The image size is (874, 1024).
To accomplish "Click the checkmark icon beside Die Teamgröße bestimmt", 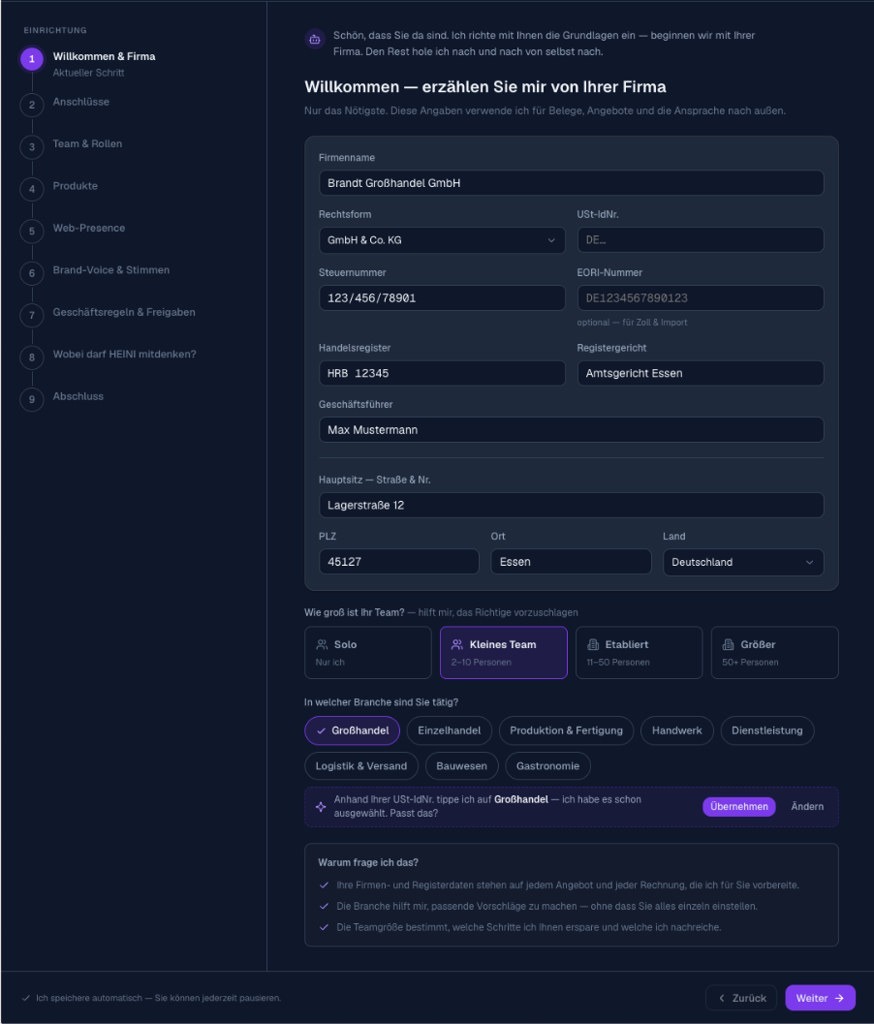I will click(x=324, y=927).
